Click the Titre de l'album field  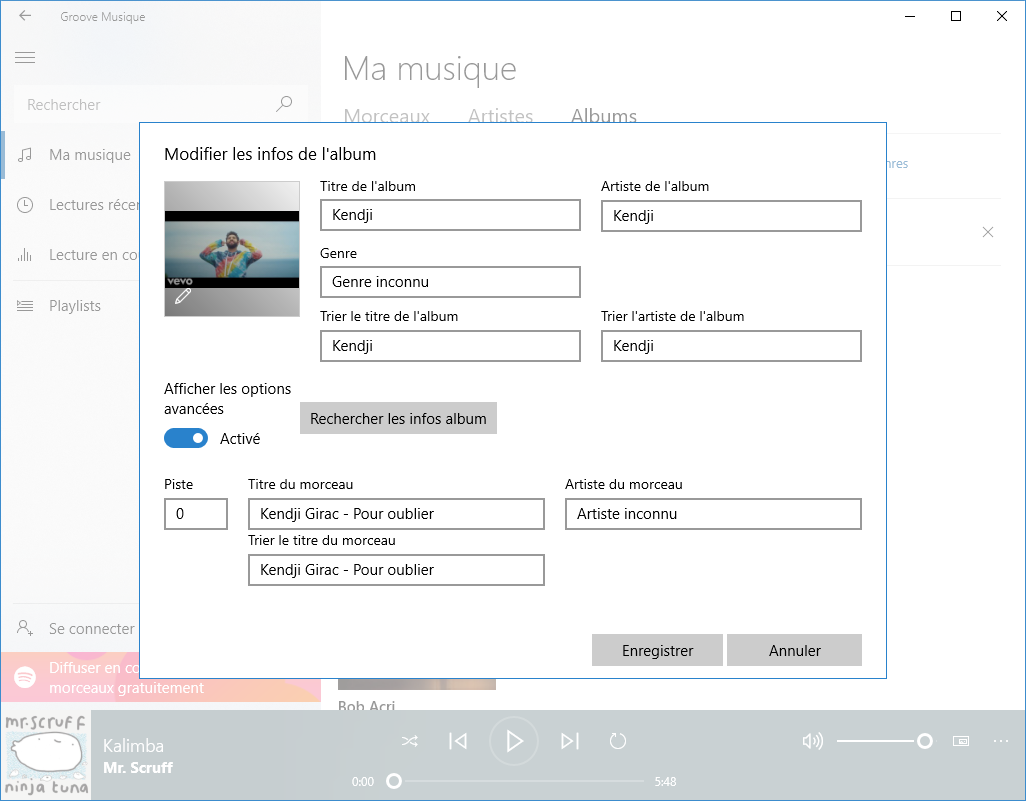point(450,215)
